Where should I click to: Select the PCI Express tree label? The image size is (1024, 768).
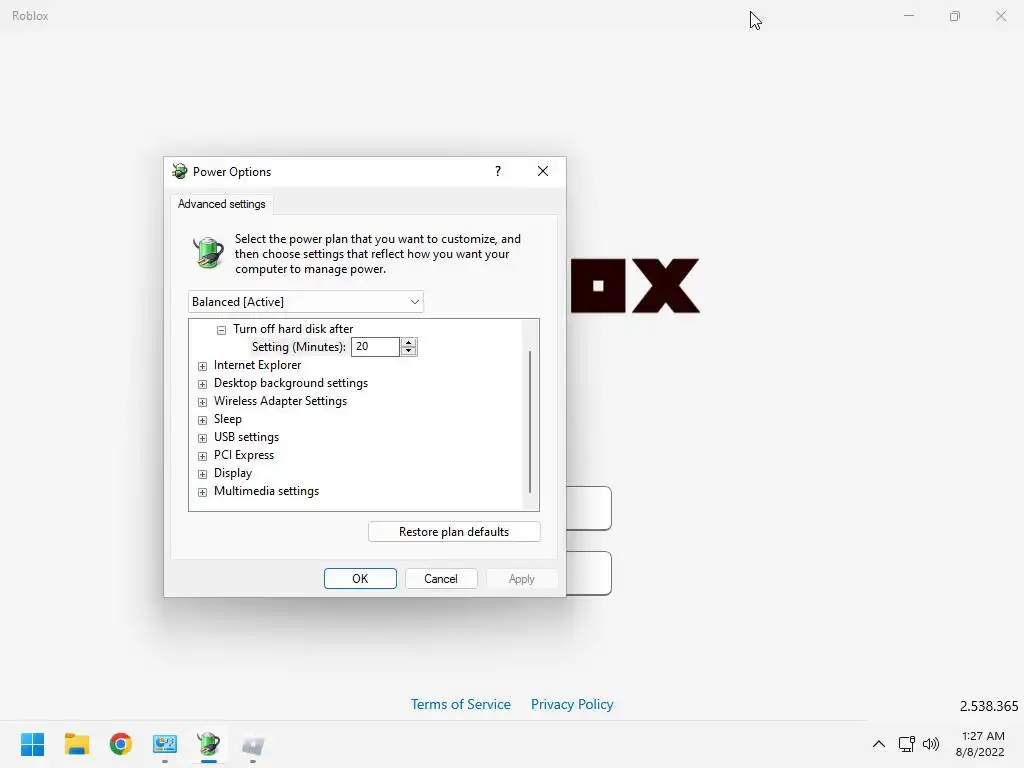point(244,455)
